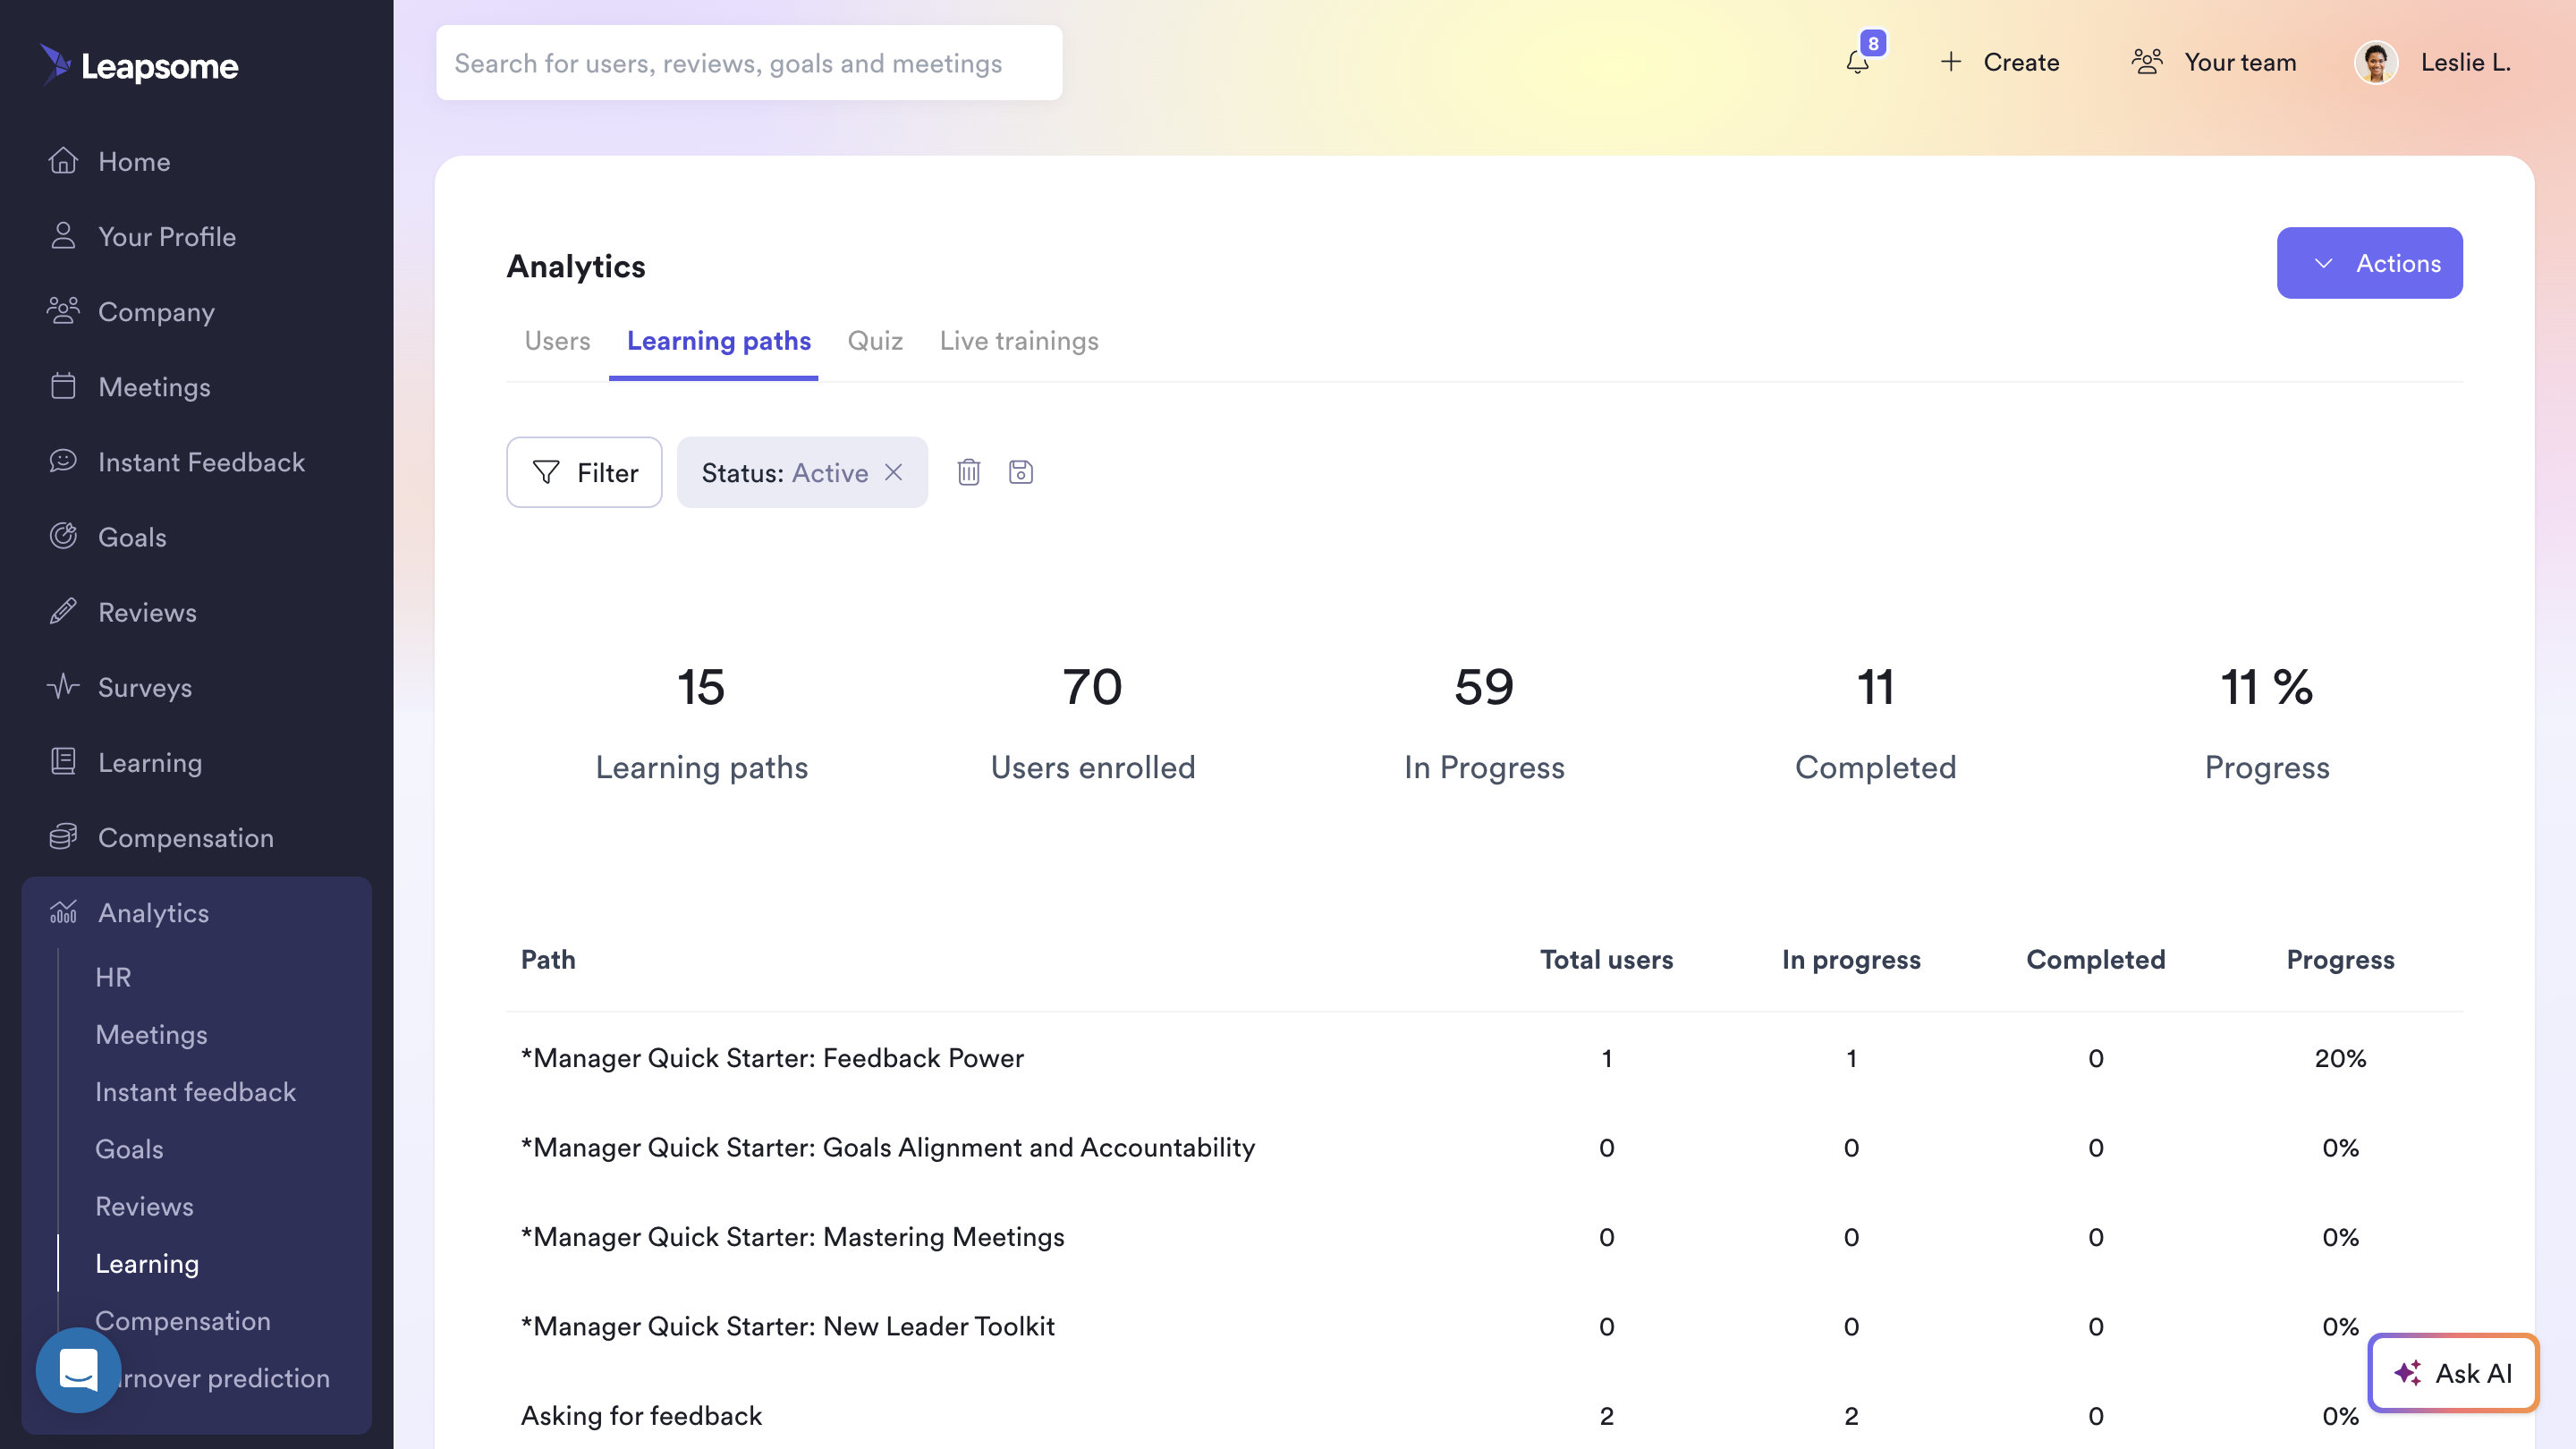The width and height of the screenshot is (2576, 1449).
Task: Open Home from the sidebar
Action: point(134,161)
